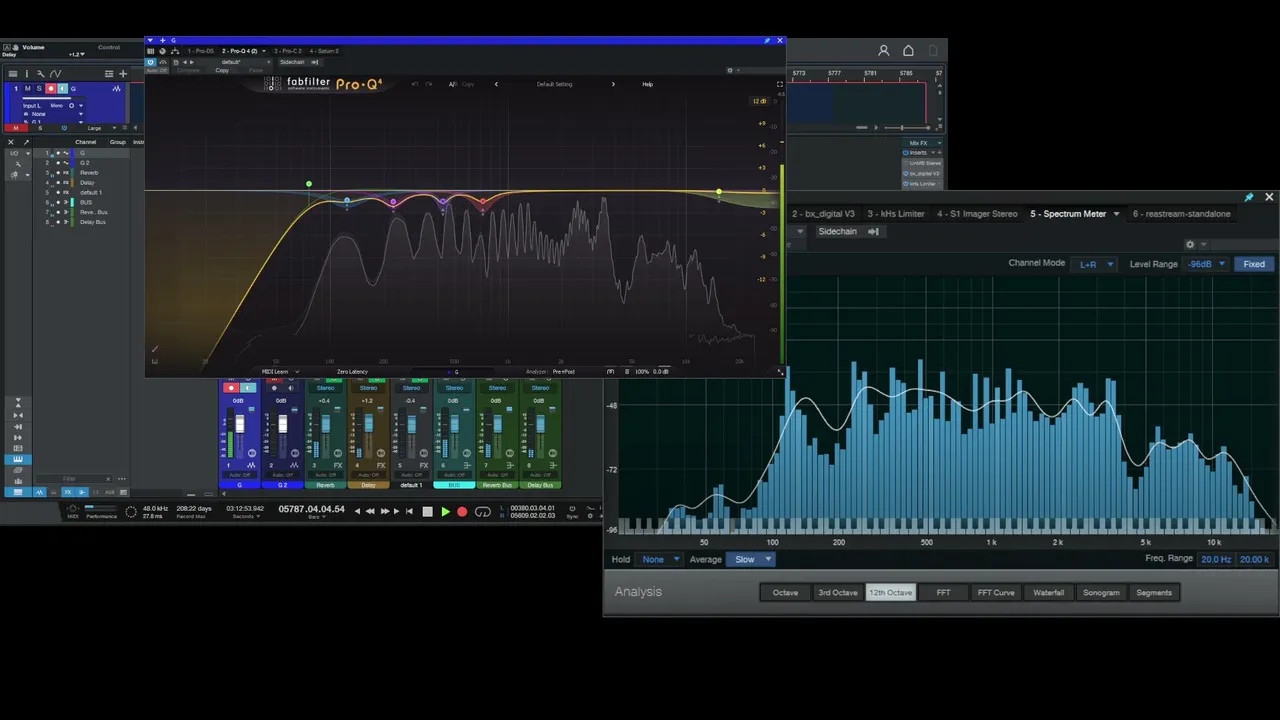Mute track G in the inspector

(28, 89)
